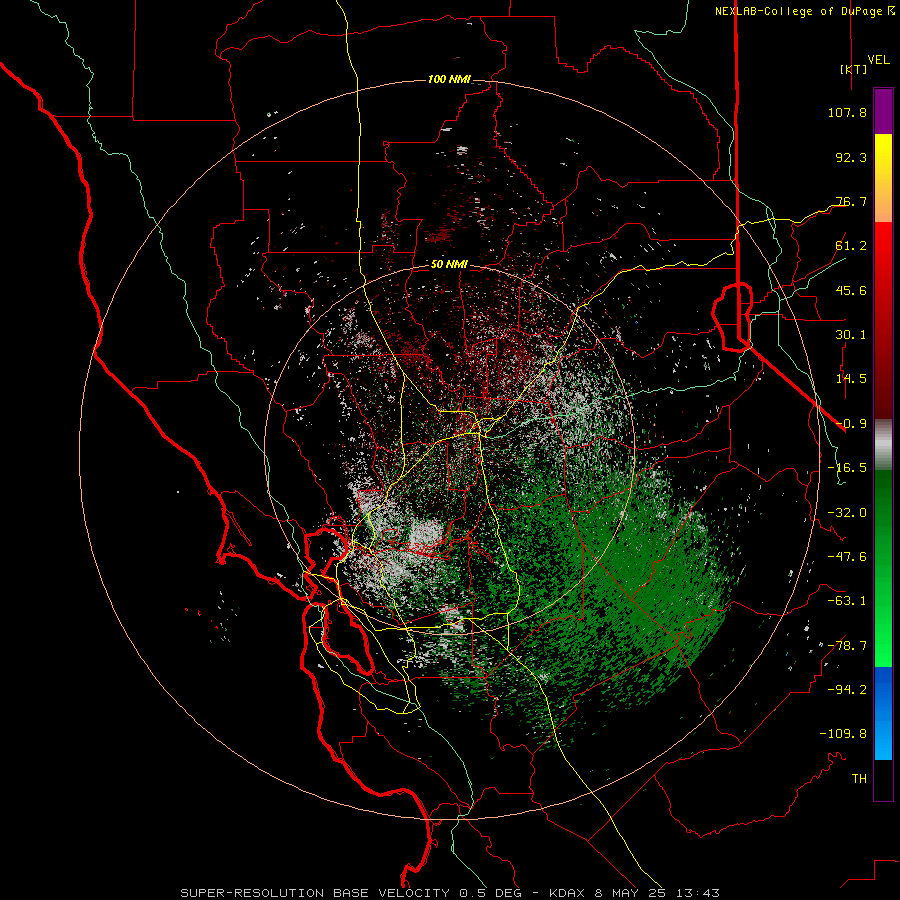This screenshot has width=900, height=900.
Task: Click the 50 NMI range ring label
Action: pyautogui.click(x=449, y=265)
